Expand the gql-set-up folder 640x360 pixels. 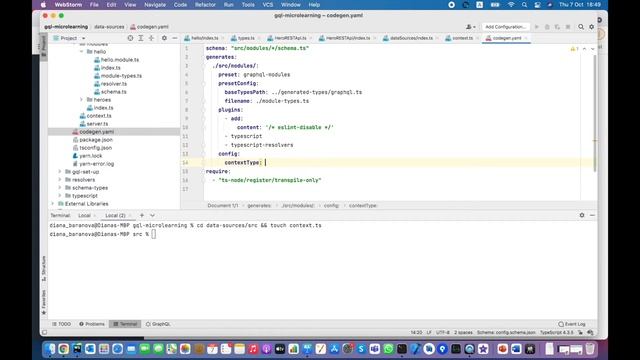point(60,172)
